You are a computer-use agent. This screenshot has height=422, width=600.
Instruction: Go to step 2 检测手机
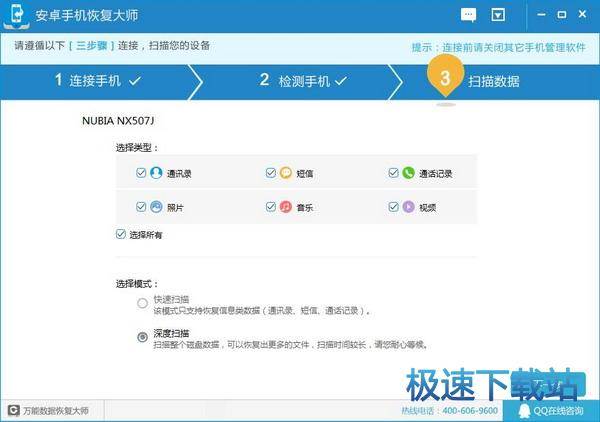tap(303, 81)
